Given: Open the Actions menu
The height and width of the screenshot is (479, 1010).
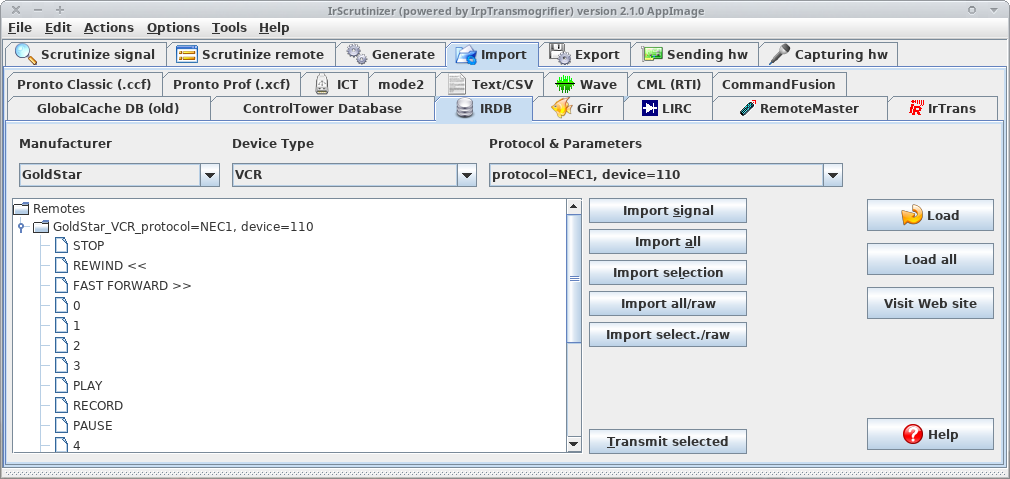Looking at the screenshot, I should click(x=108, y=28).
